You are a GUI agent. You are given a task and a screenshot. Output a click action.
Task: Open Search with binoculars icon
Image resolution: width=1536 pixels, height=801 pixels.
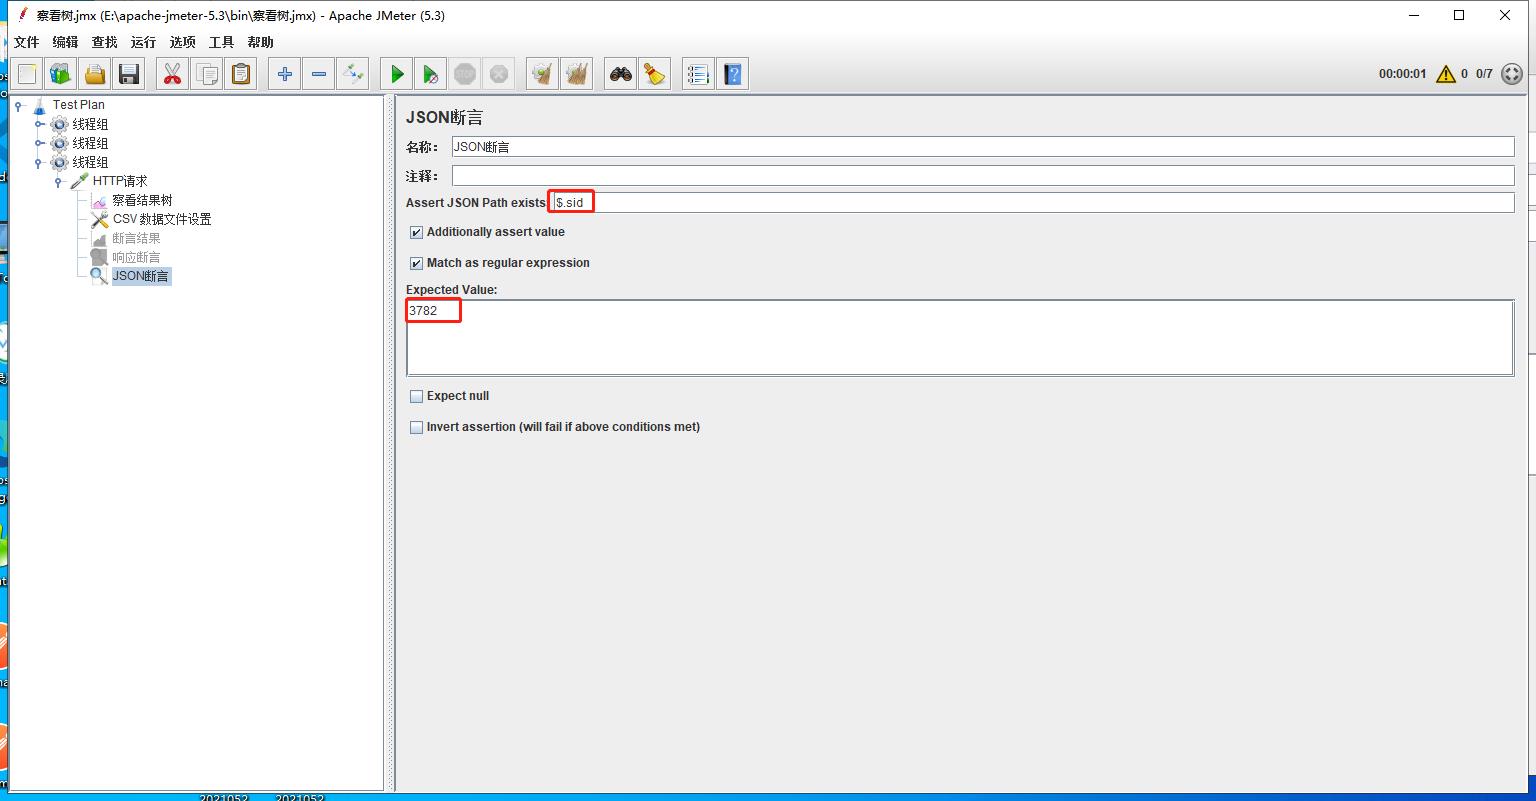tap(621, 74)
